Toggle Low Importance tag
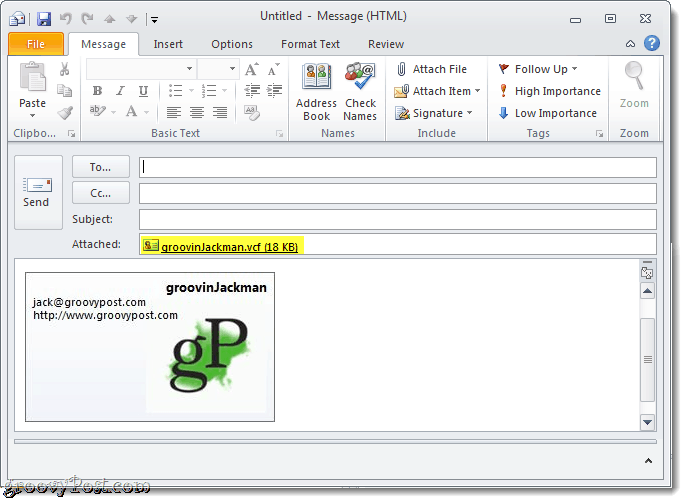This screenshot has height=503, width=687. tap(548, 113)
